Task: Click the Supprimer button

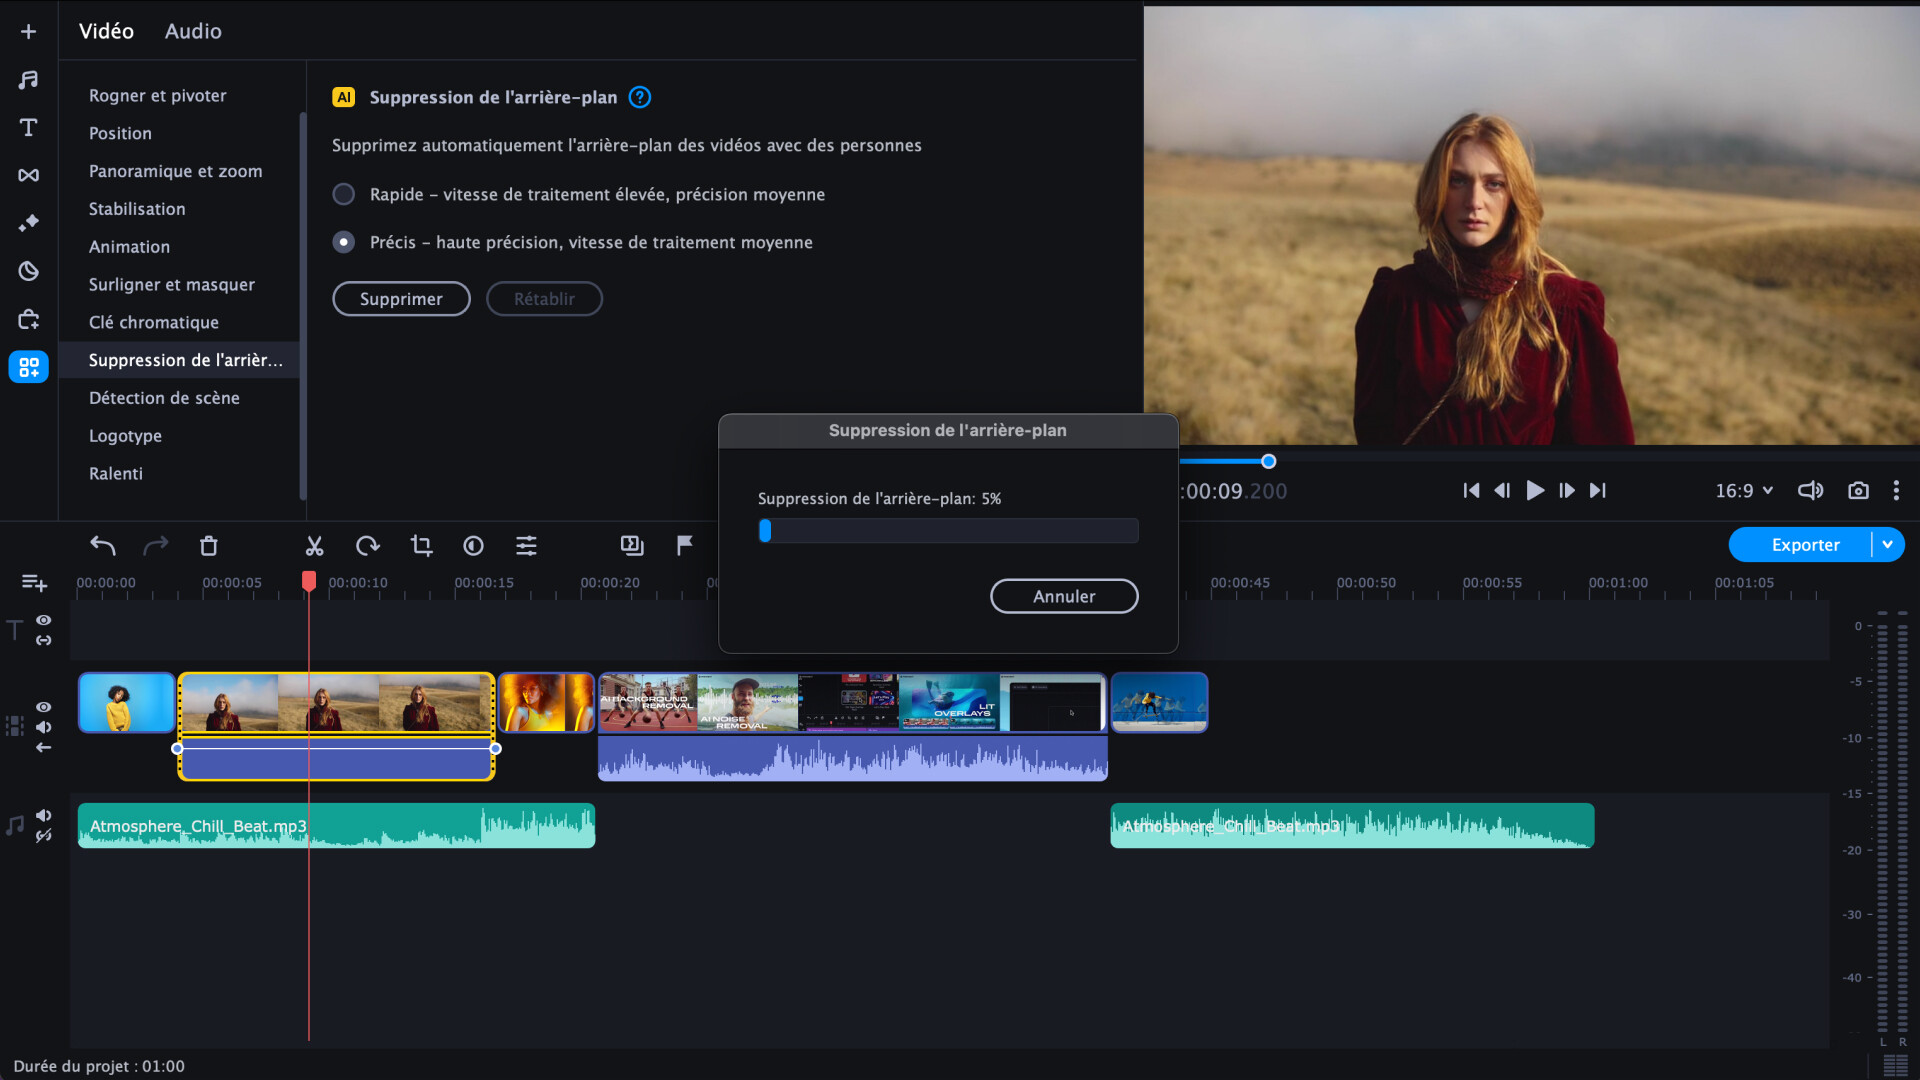Action: click(x=401, y=299)
